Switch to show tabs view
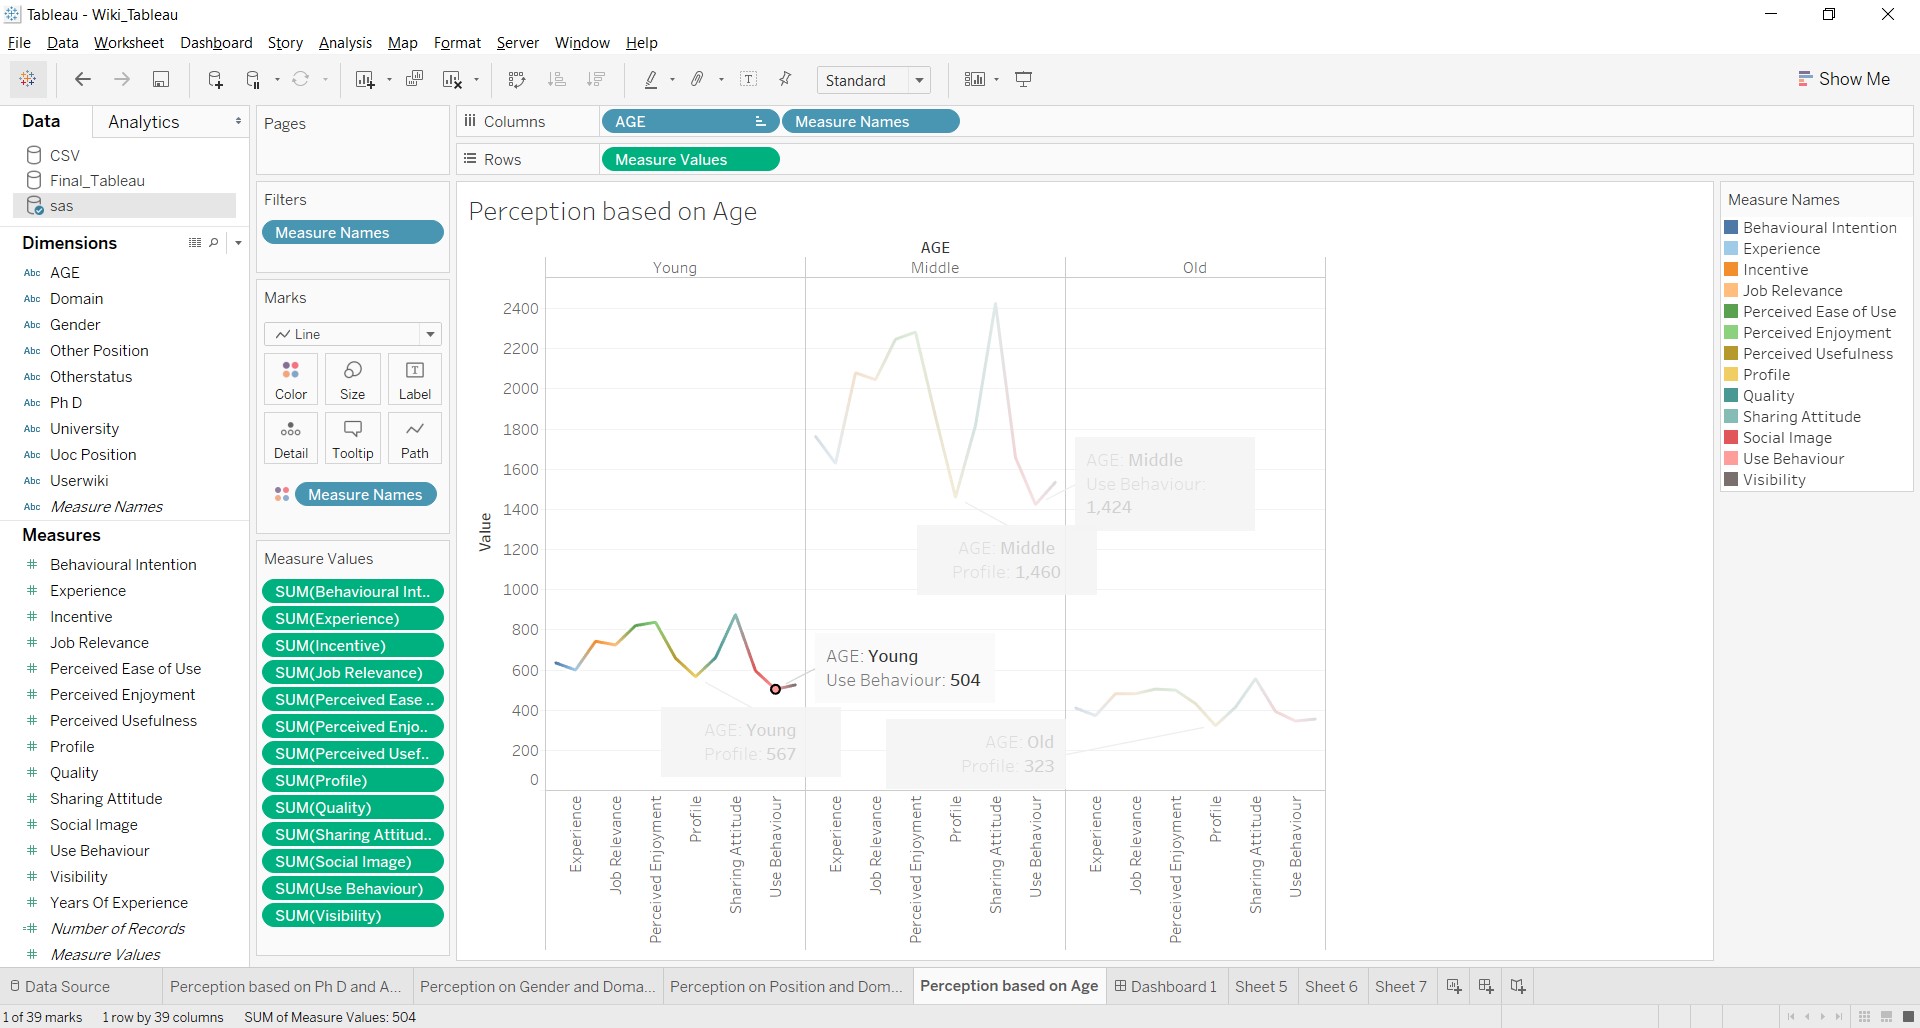The image size is (1920, 1028). (1908, 1017)
